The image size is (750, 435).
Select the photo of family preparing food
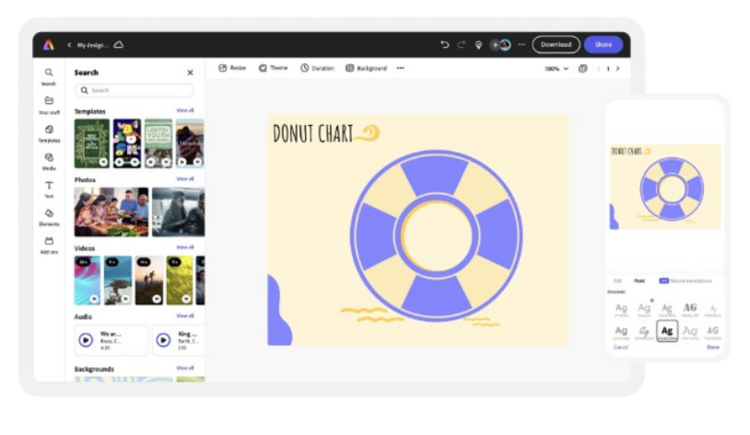pyautogui.click(x=111, y=212)
